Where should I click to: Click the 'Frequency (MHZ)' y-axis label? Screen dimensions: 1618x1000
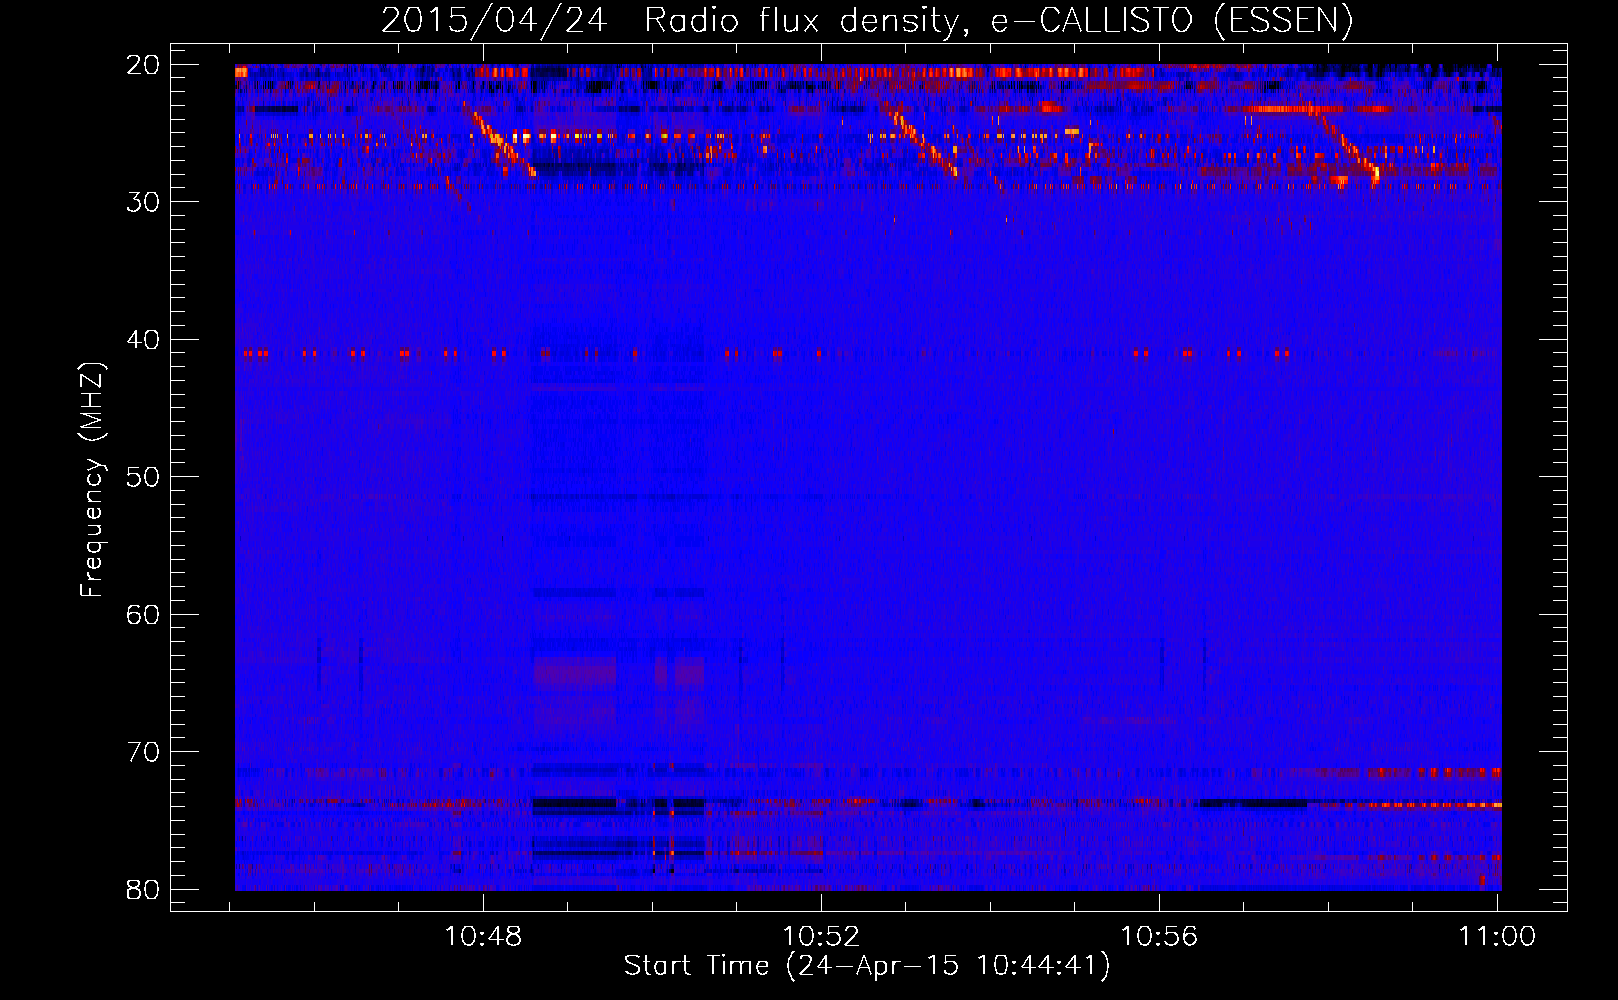[92, 480]
